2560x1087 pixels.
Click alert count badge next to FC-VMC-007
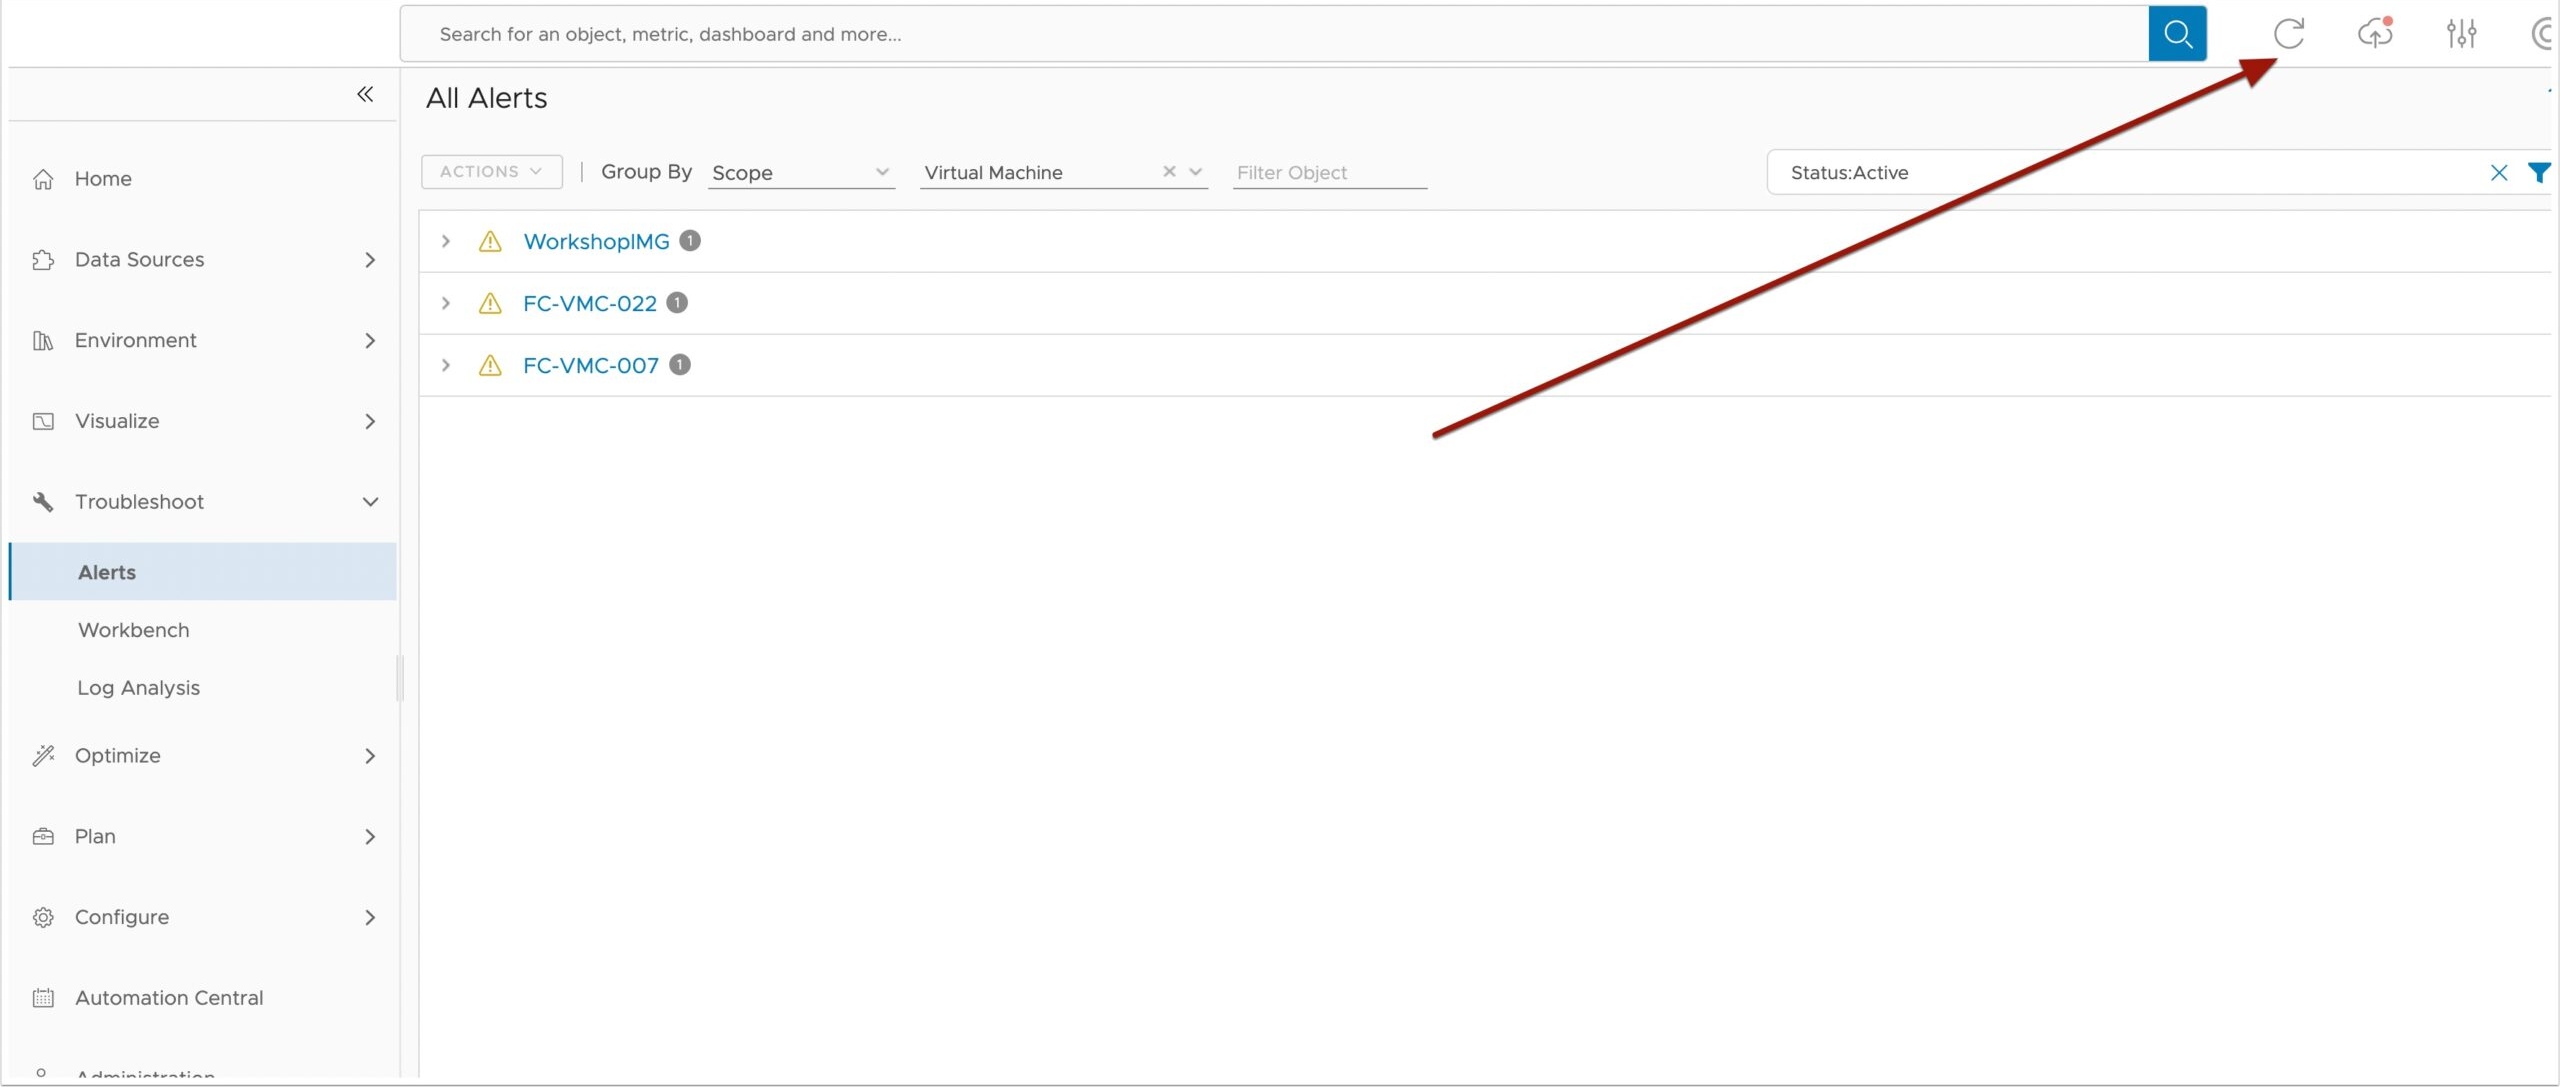[680, 365]
